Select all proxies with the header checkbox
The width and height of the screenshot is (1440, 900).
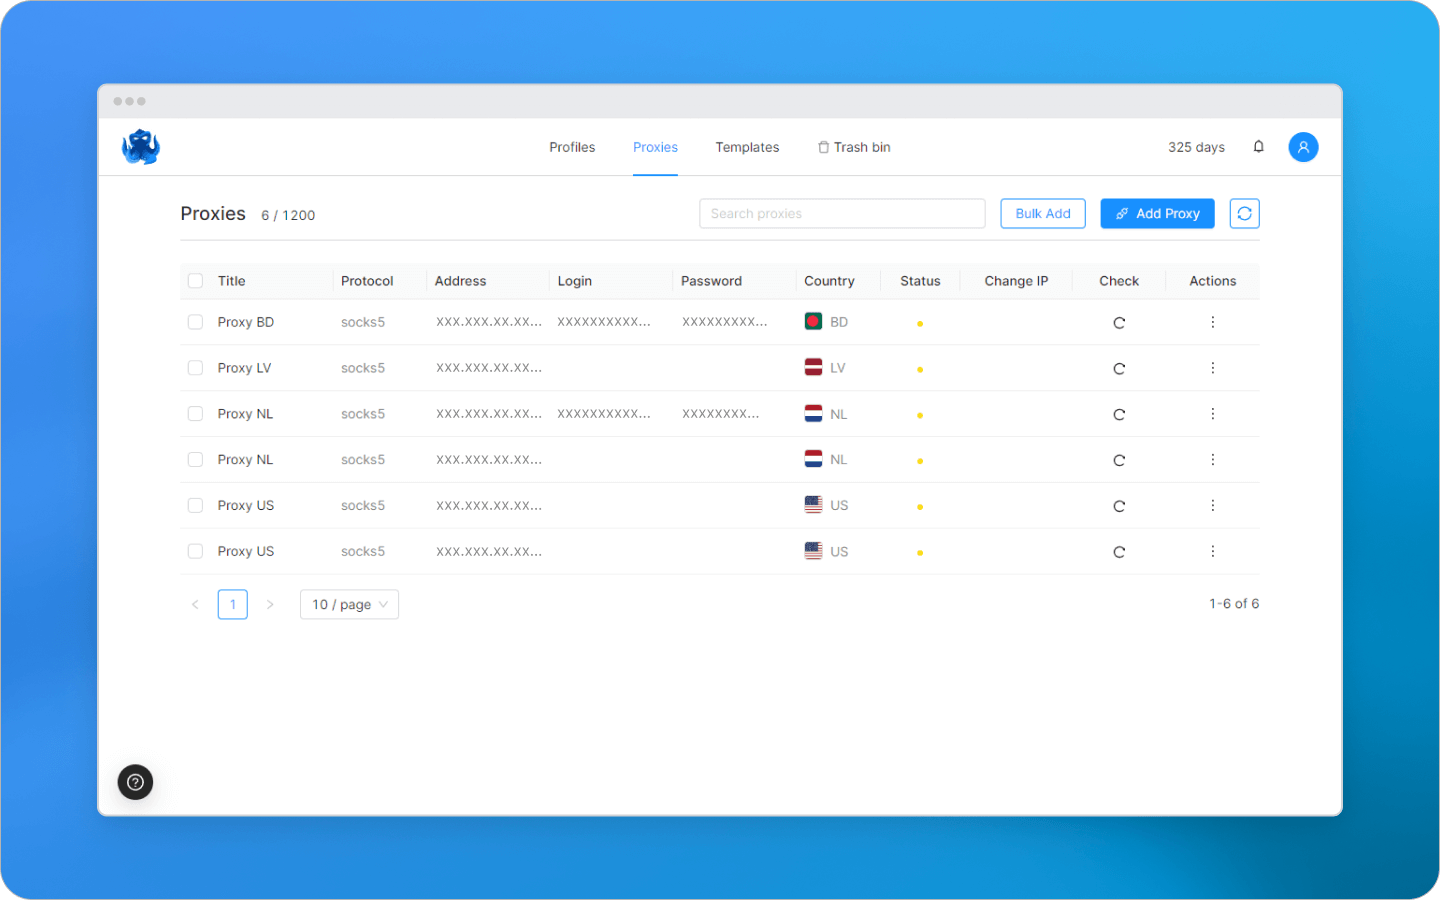click(x=195, y=281)
